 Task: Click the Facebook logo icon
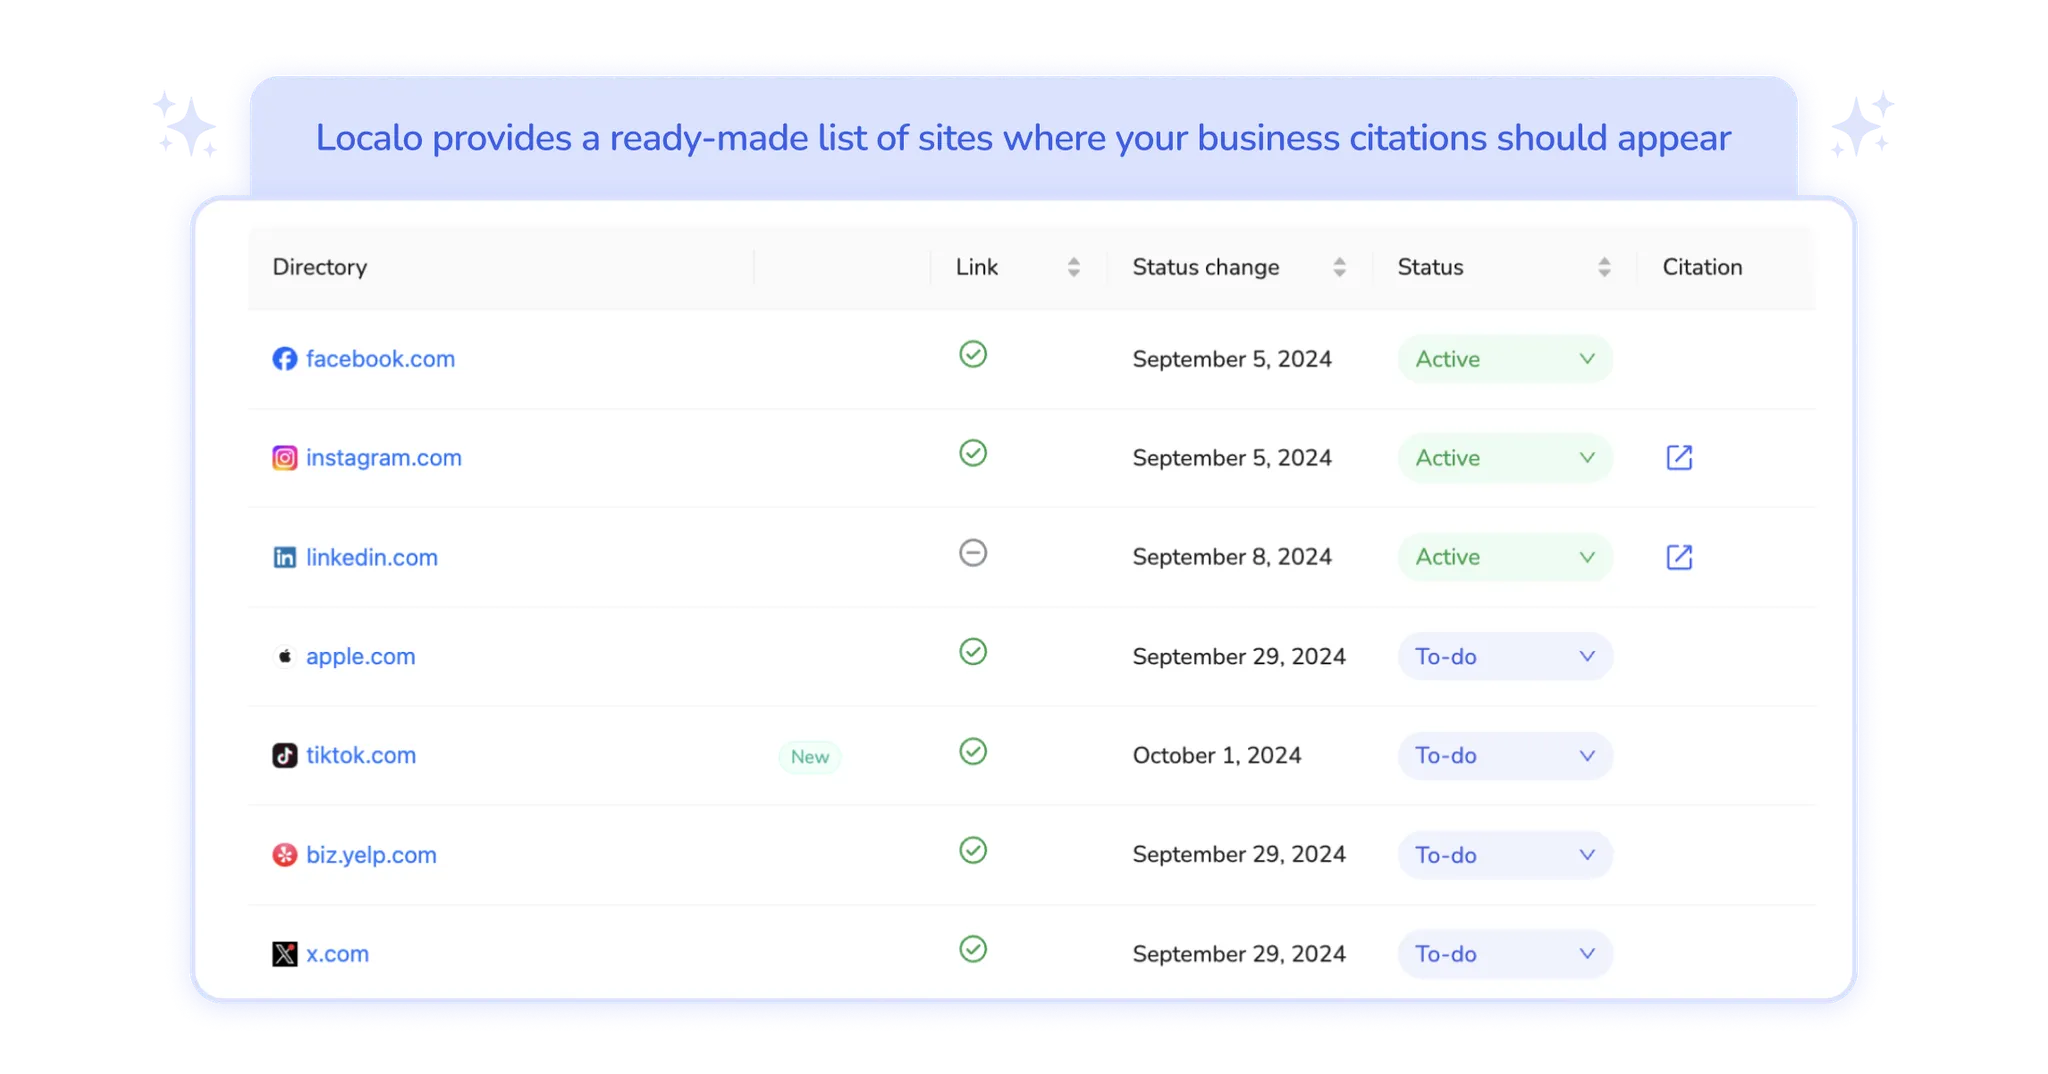(x=285, y=359)
